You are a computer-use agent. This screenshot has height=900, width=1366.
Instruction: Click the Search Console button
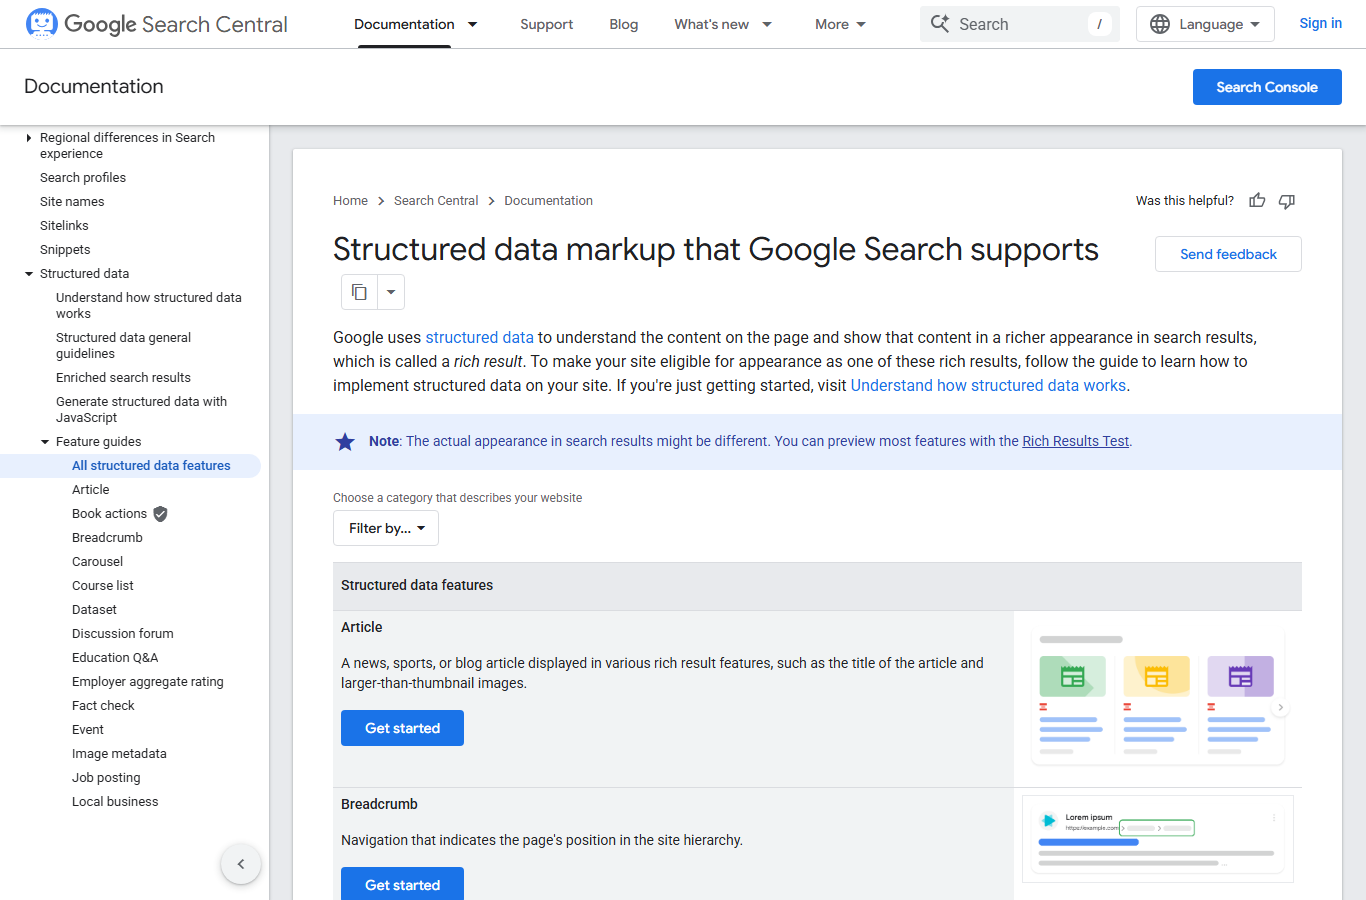[x=1267, y=87]
